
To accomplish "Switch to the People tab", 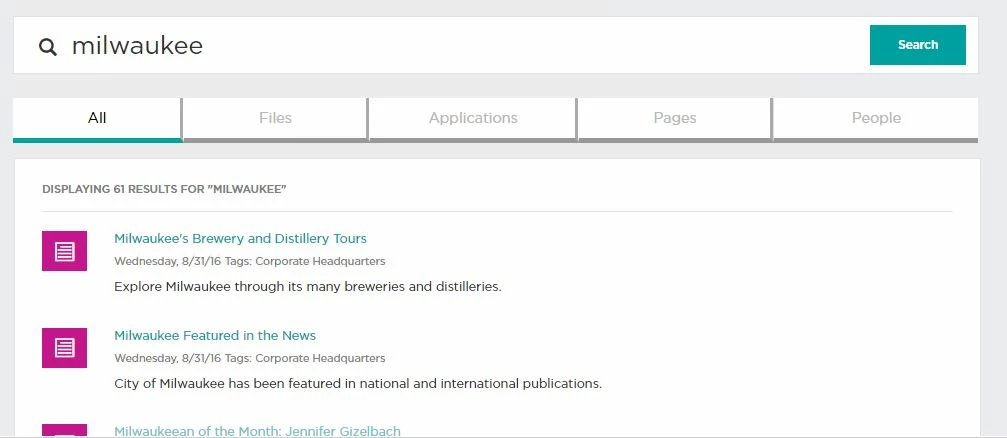I will click(876, 119).
